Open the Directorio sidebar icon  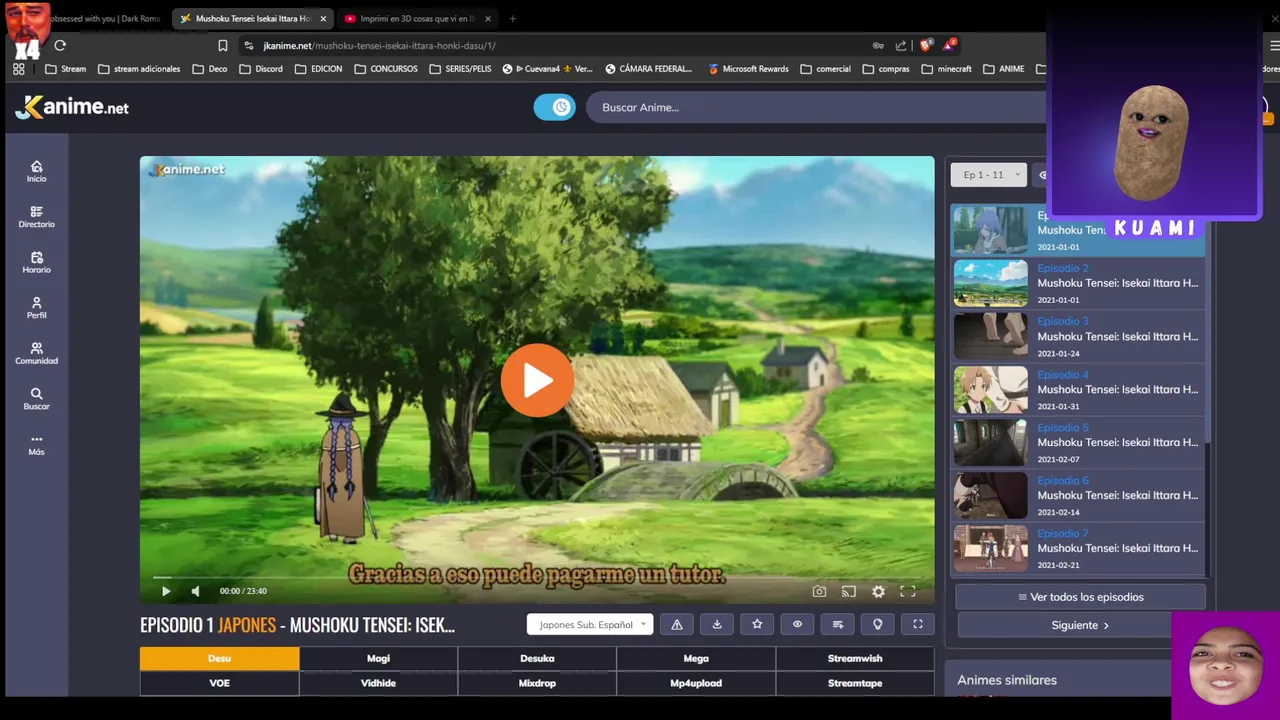(36, 217)
